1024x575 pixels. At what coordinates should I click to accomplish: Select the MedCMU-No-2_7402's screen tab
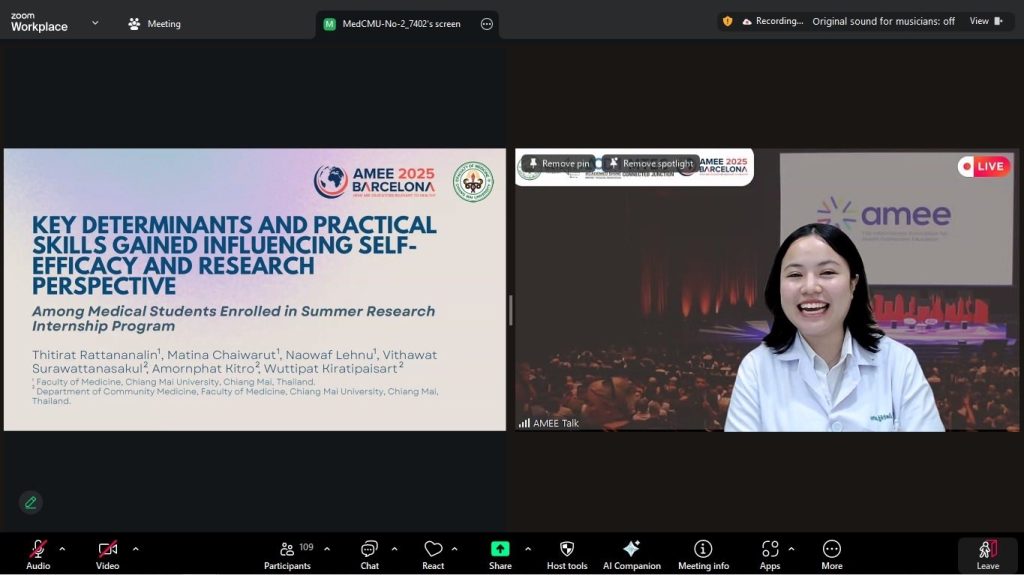400,24
